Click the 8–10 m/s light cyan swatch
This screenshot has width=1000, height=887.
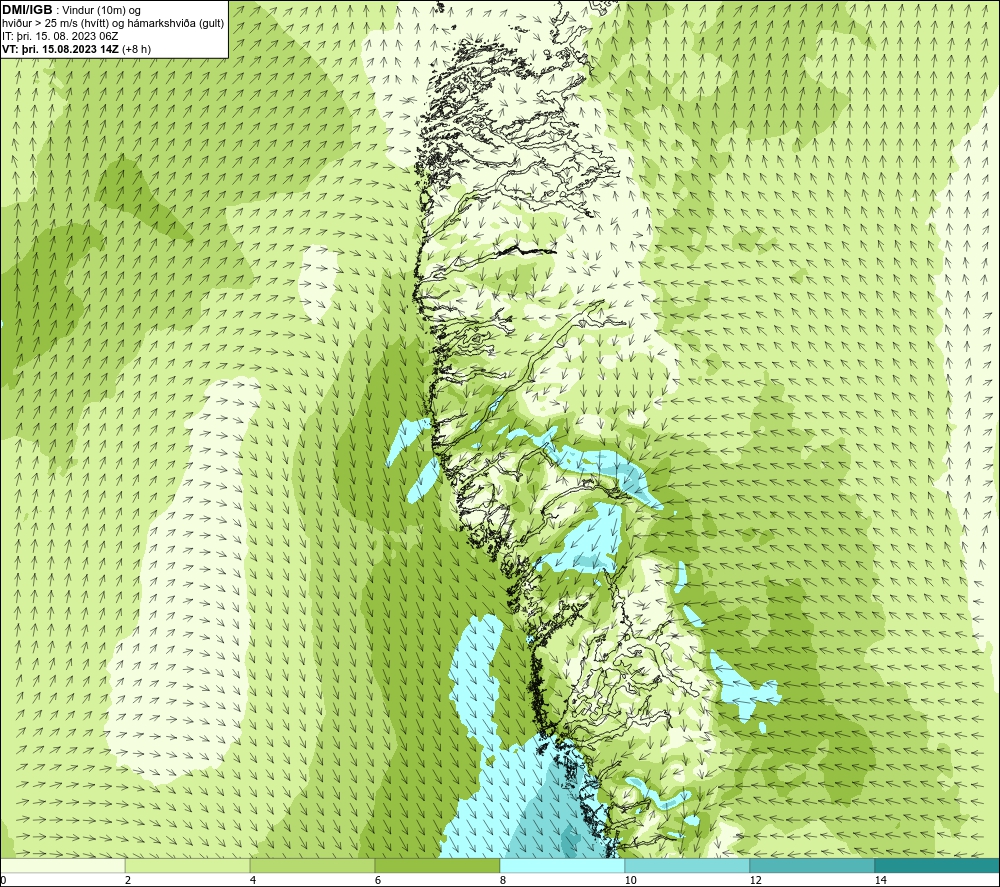coord(562,865)
